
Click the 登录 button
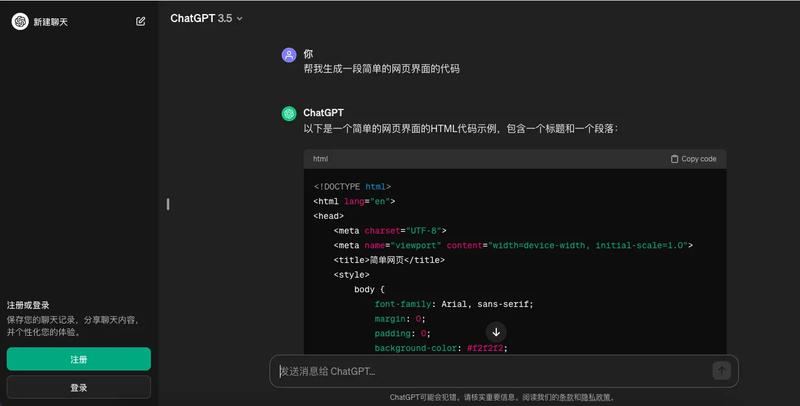coord(79,388)
